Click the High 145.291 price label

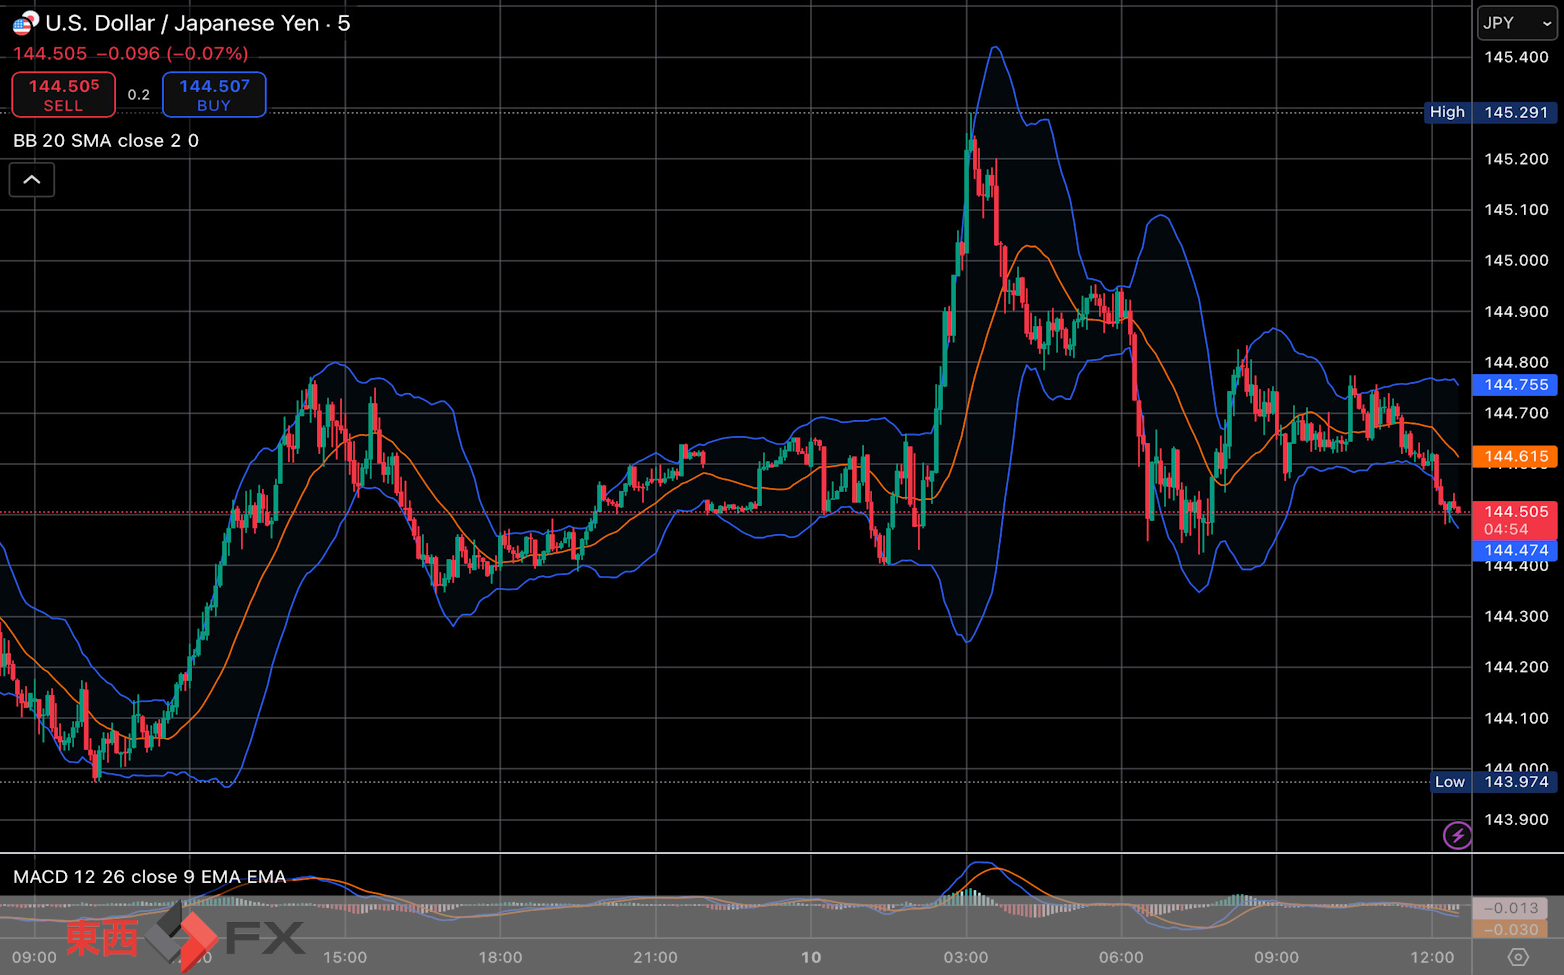(1490, 112)
